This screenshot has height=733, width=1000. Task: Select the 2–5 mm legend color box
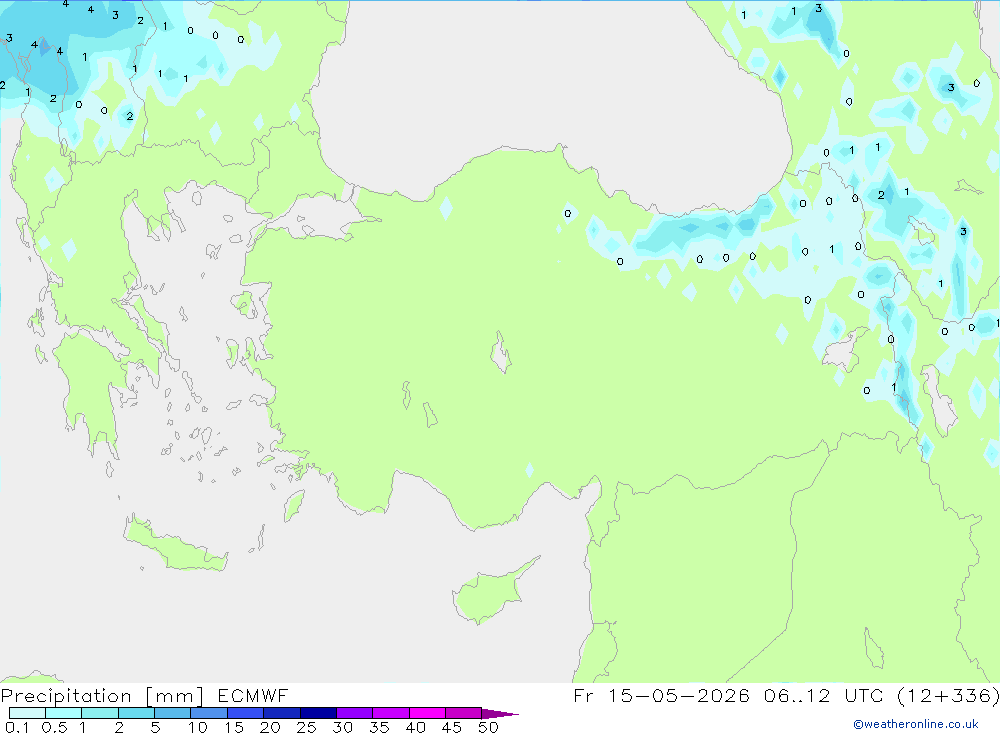click(x=136, y=713)
